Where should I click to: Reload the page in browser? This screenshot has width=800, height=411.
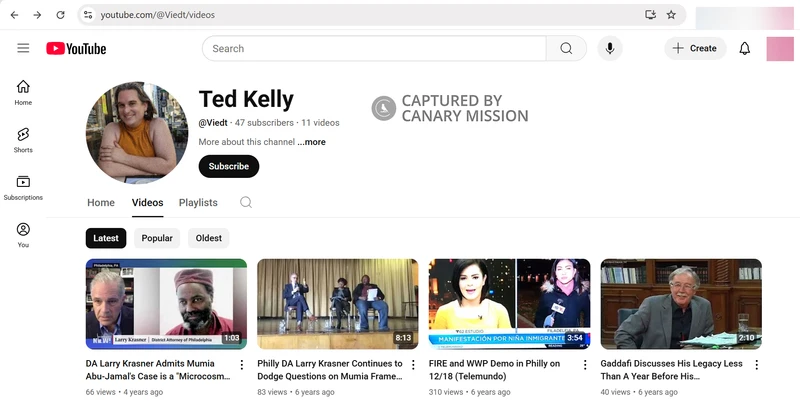point(60,15)
